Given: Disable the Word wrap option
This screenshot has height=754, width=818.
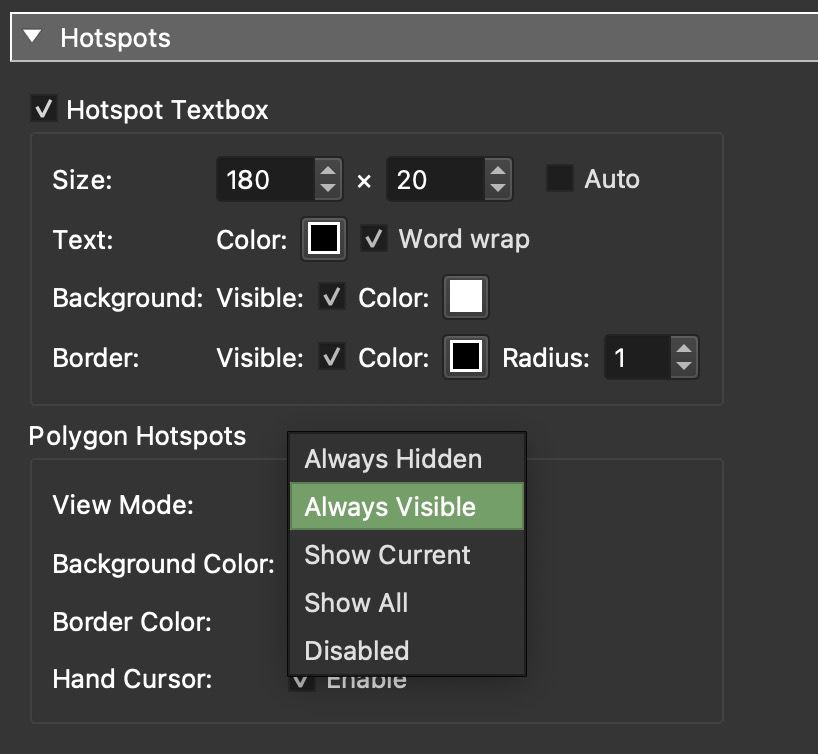Looking at the screenshot, I should coord(374,239).
